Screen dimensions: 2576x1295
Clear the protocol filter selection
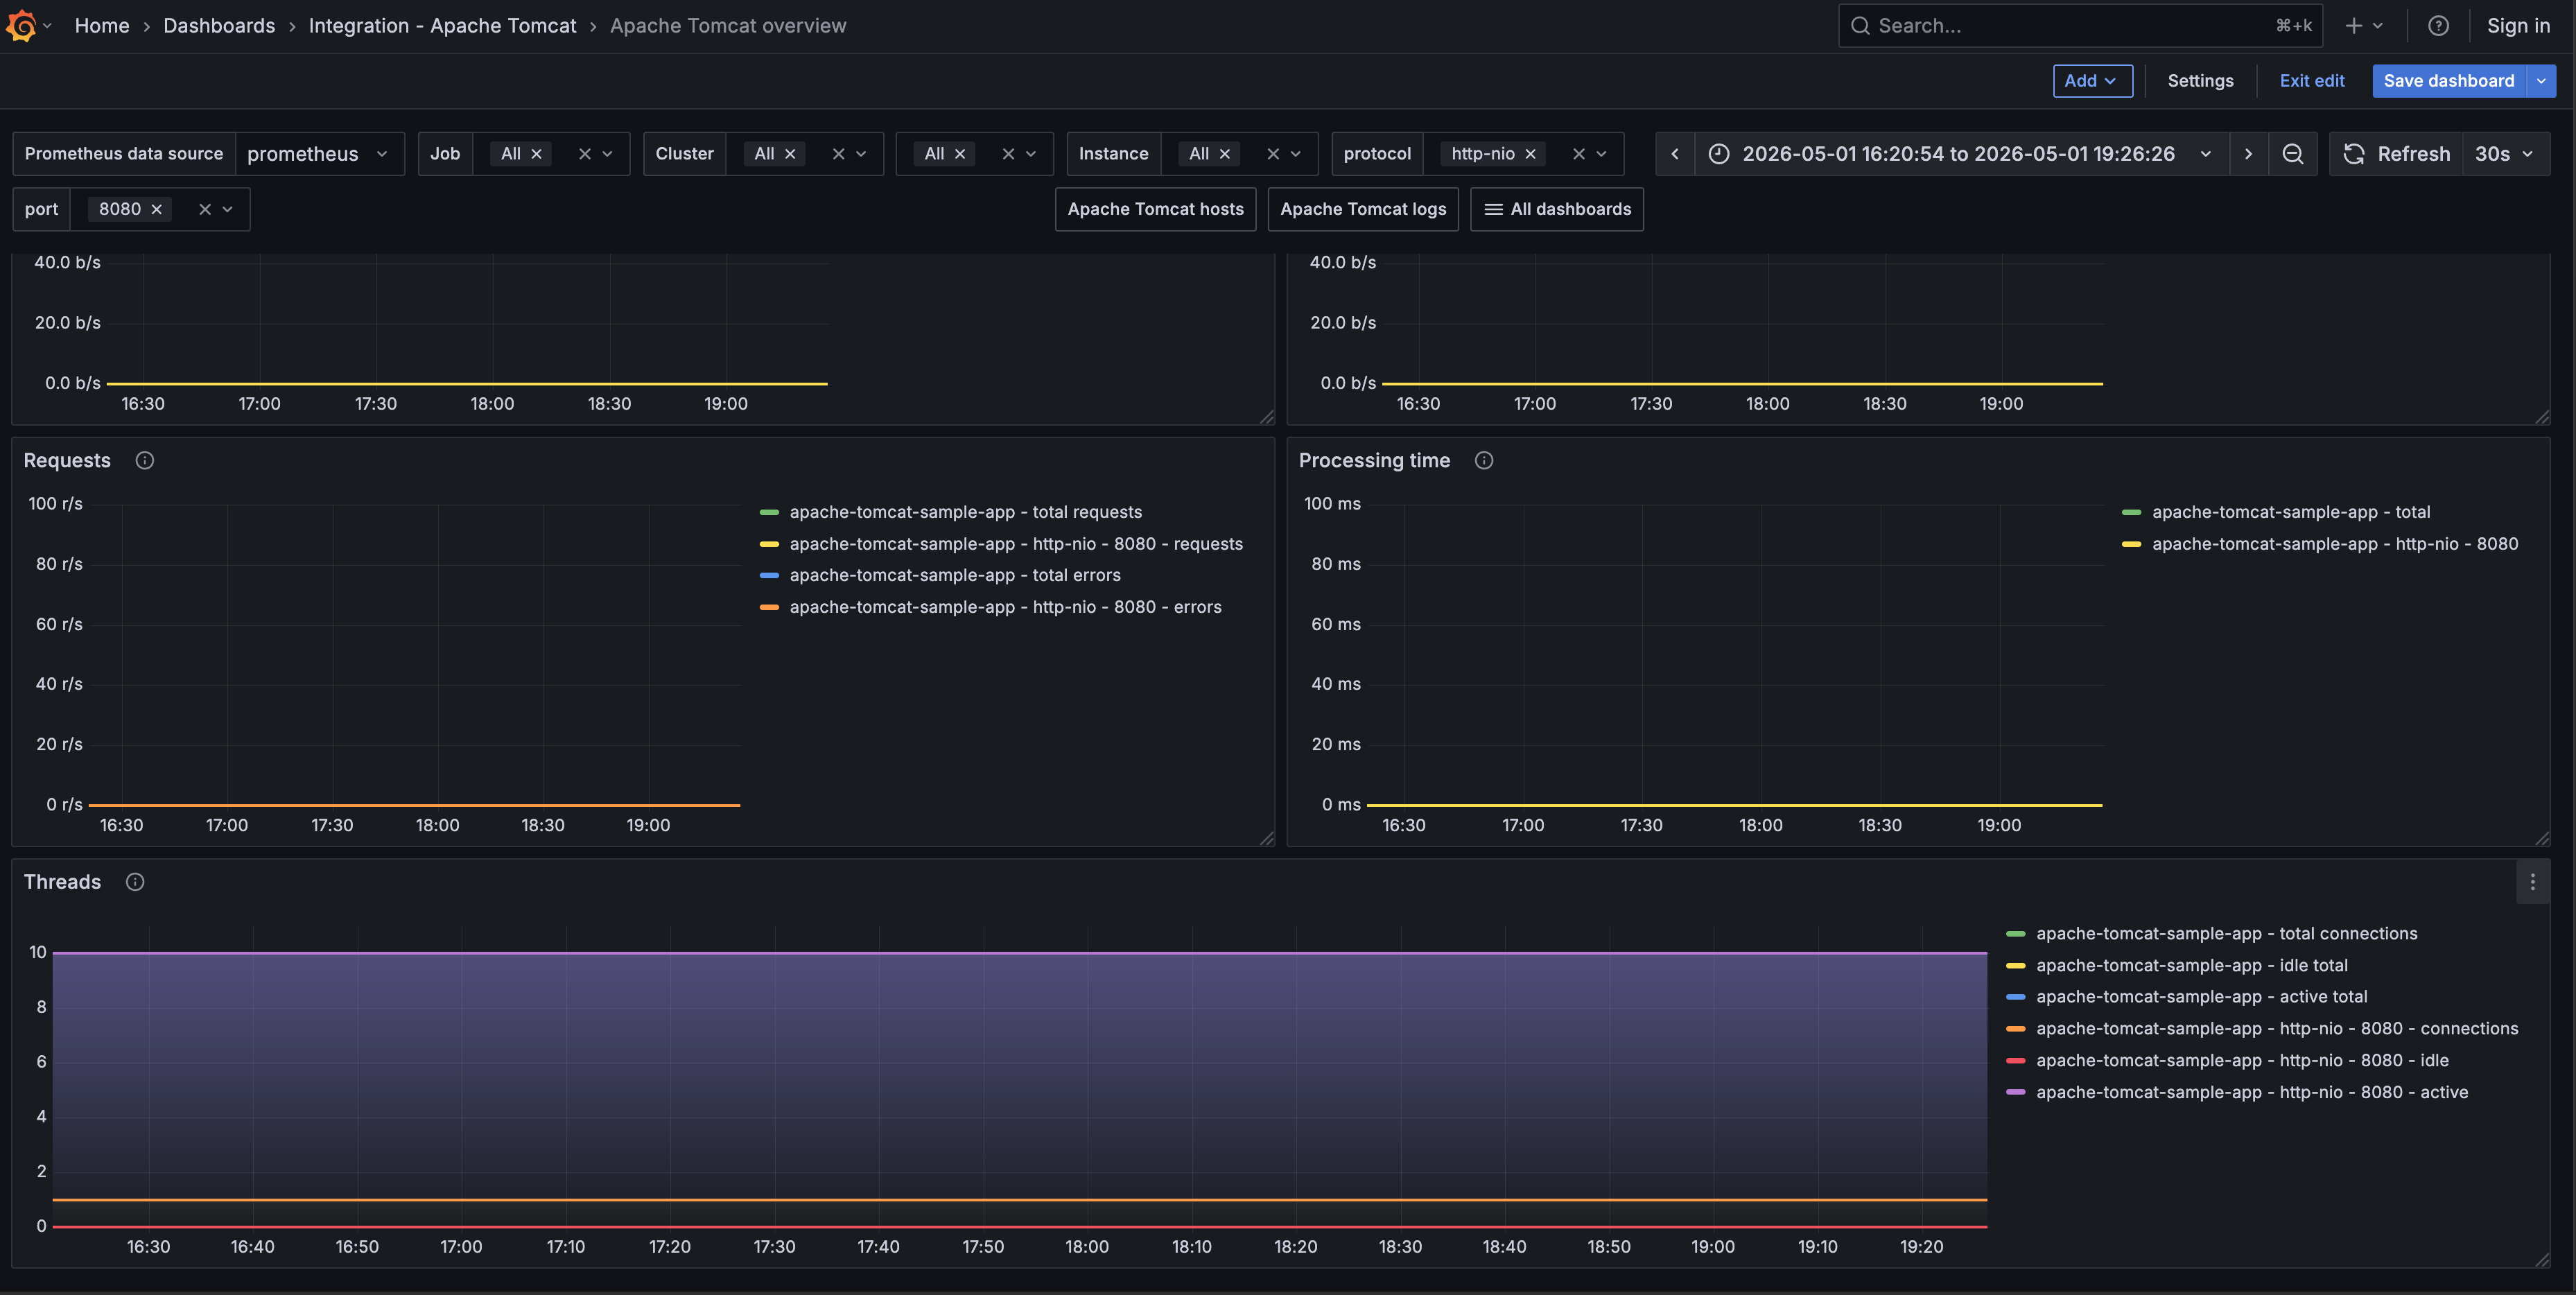pyautogui.click(x=1578, y=154)
